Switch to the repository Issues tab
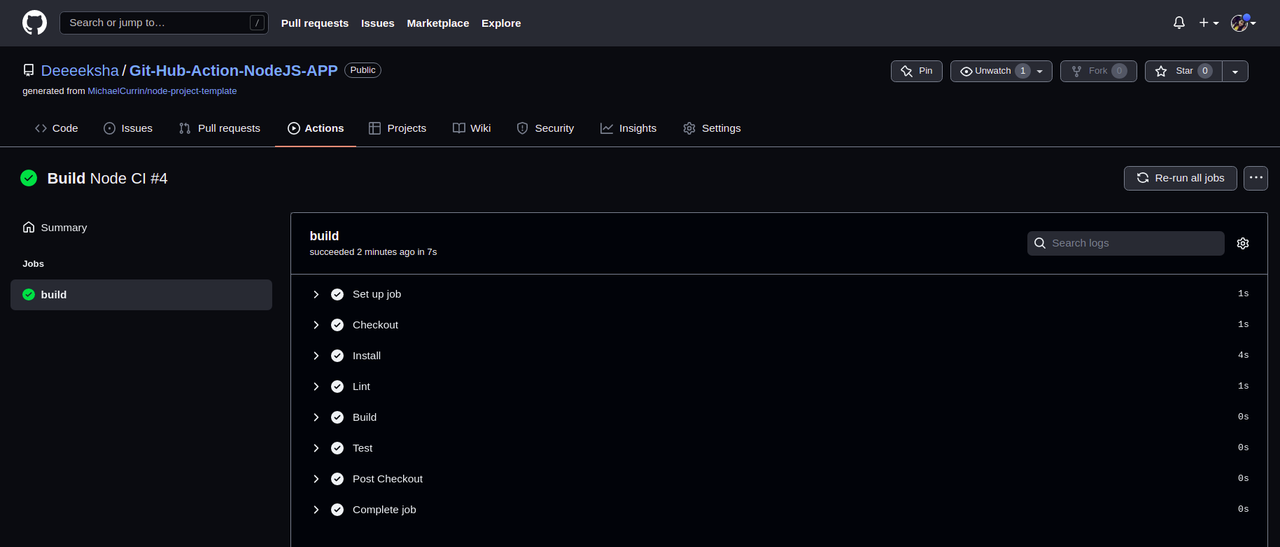This screenshot has width=1280, height=547. pyautogui.click(x=128, y=128)
